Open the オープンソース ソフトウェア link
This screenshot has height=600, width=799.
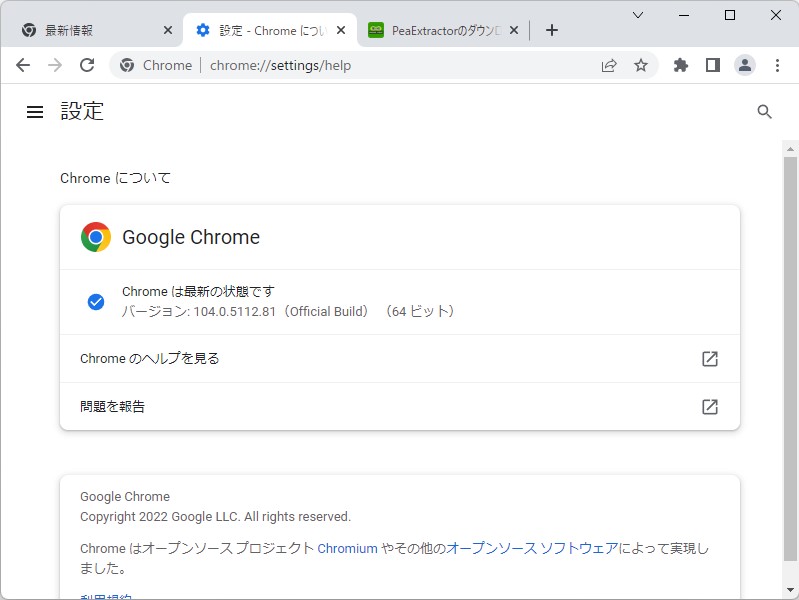click(532, 549)
